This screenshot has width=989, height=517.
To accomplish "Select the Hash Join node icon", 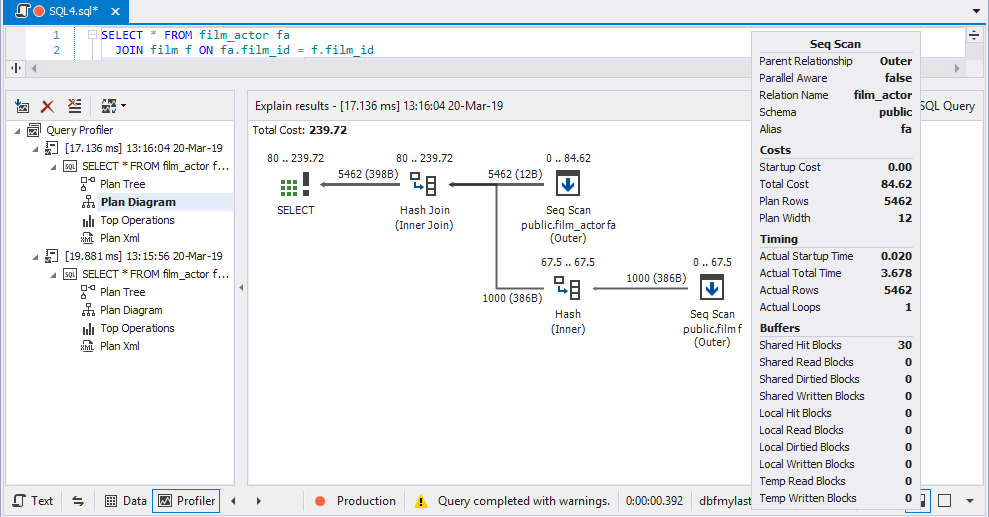I will (x=423, y=184).
